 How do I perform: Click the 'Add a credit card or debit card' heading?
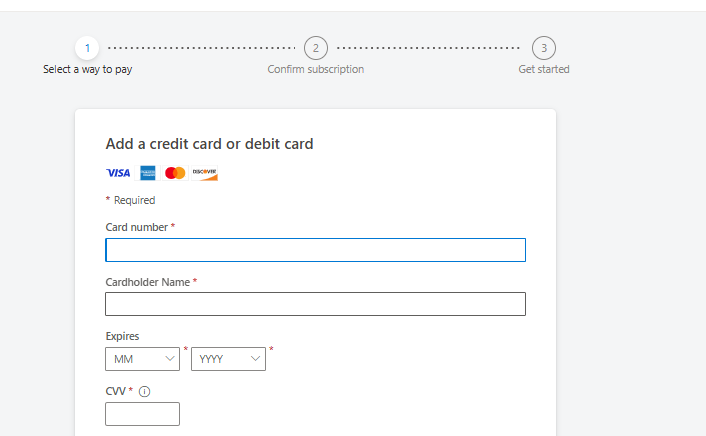click(x=209, y=144)
